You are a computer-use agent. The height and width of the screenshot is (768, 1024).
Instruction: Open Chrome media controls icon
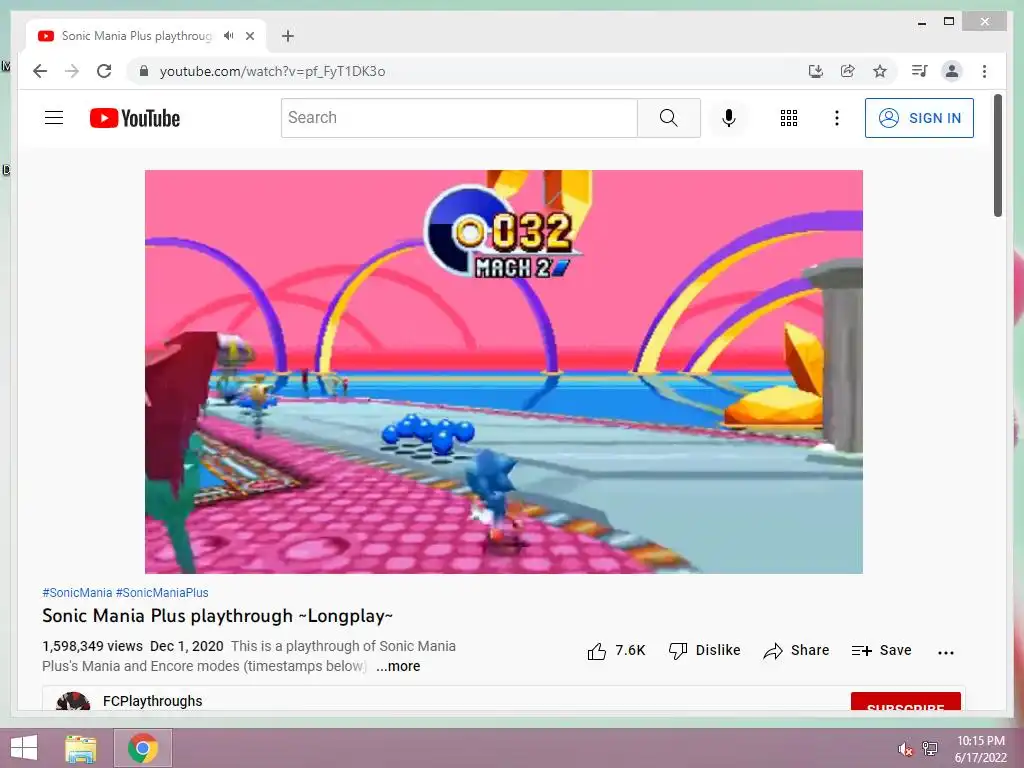click(920, 71)
